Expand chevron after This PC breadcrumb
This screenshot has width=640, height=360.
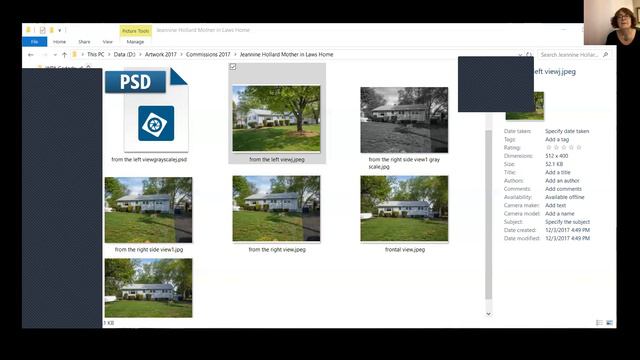click(x=109, y=54)
